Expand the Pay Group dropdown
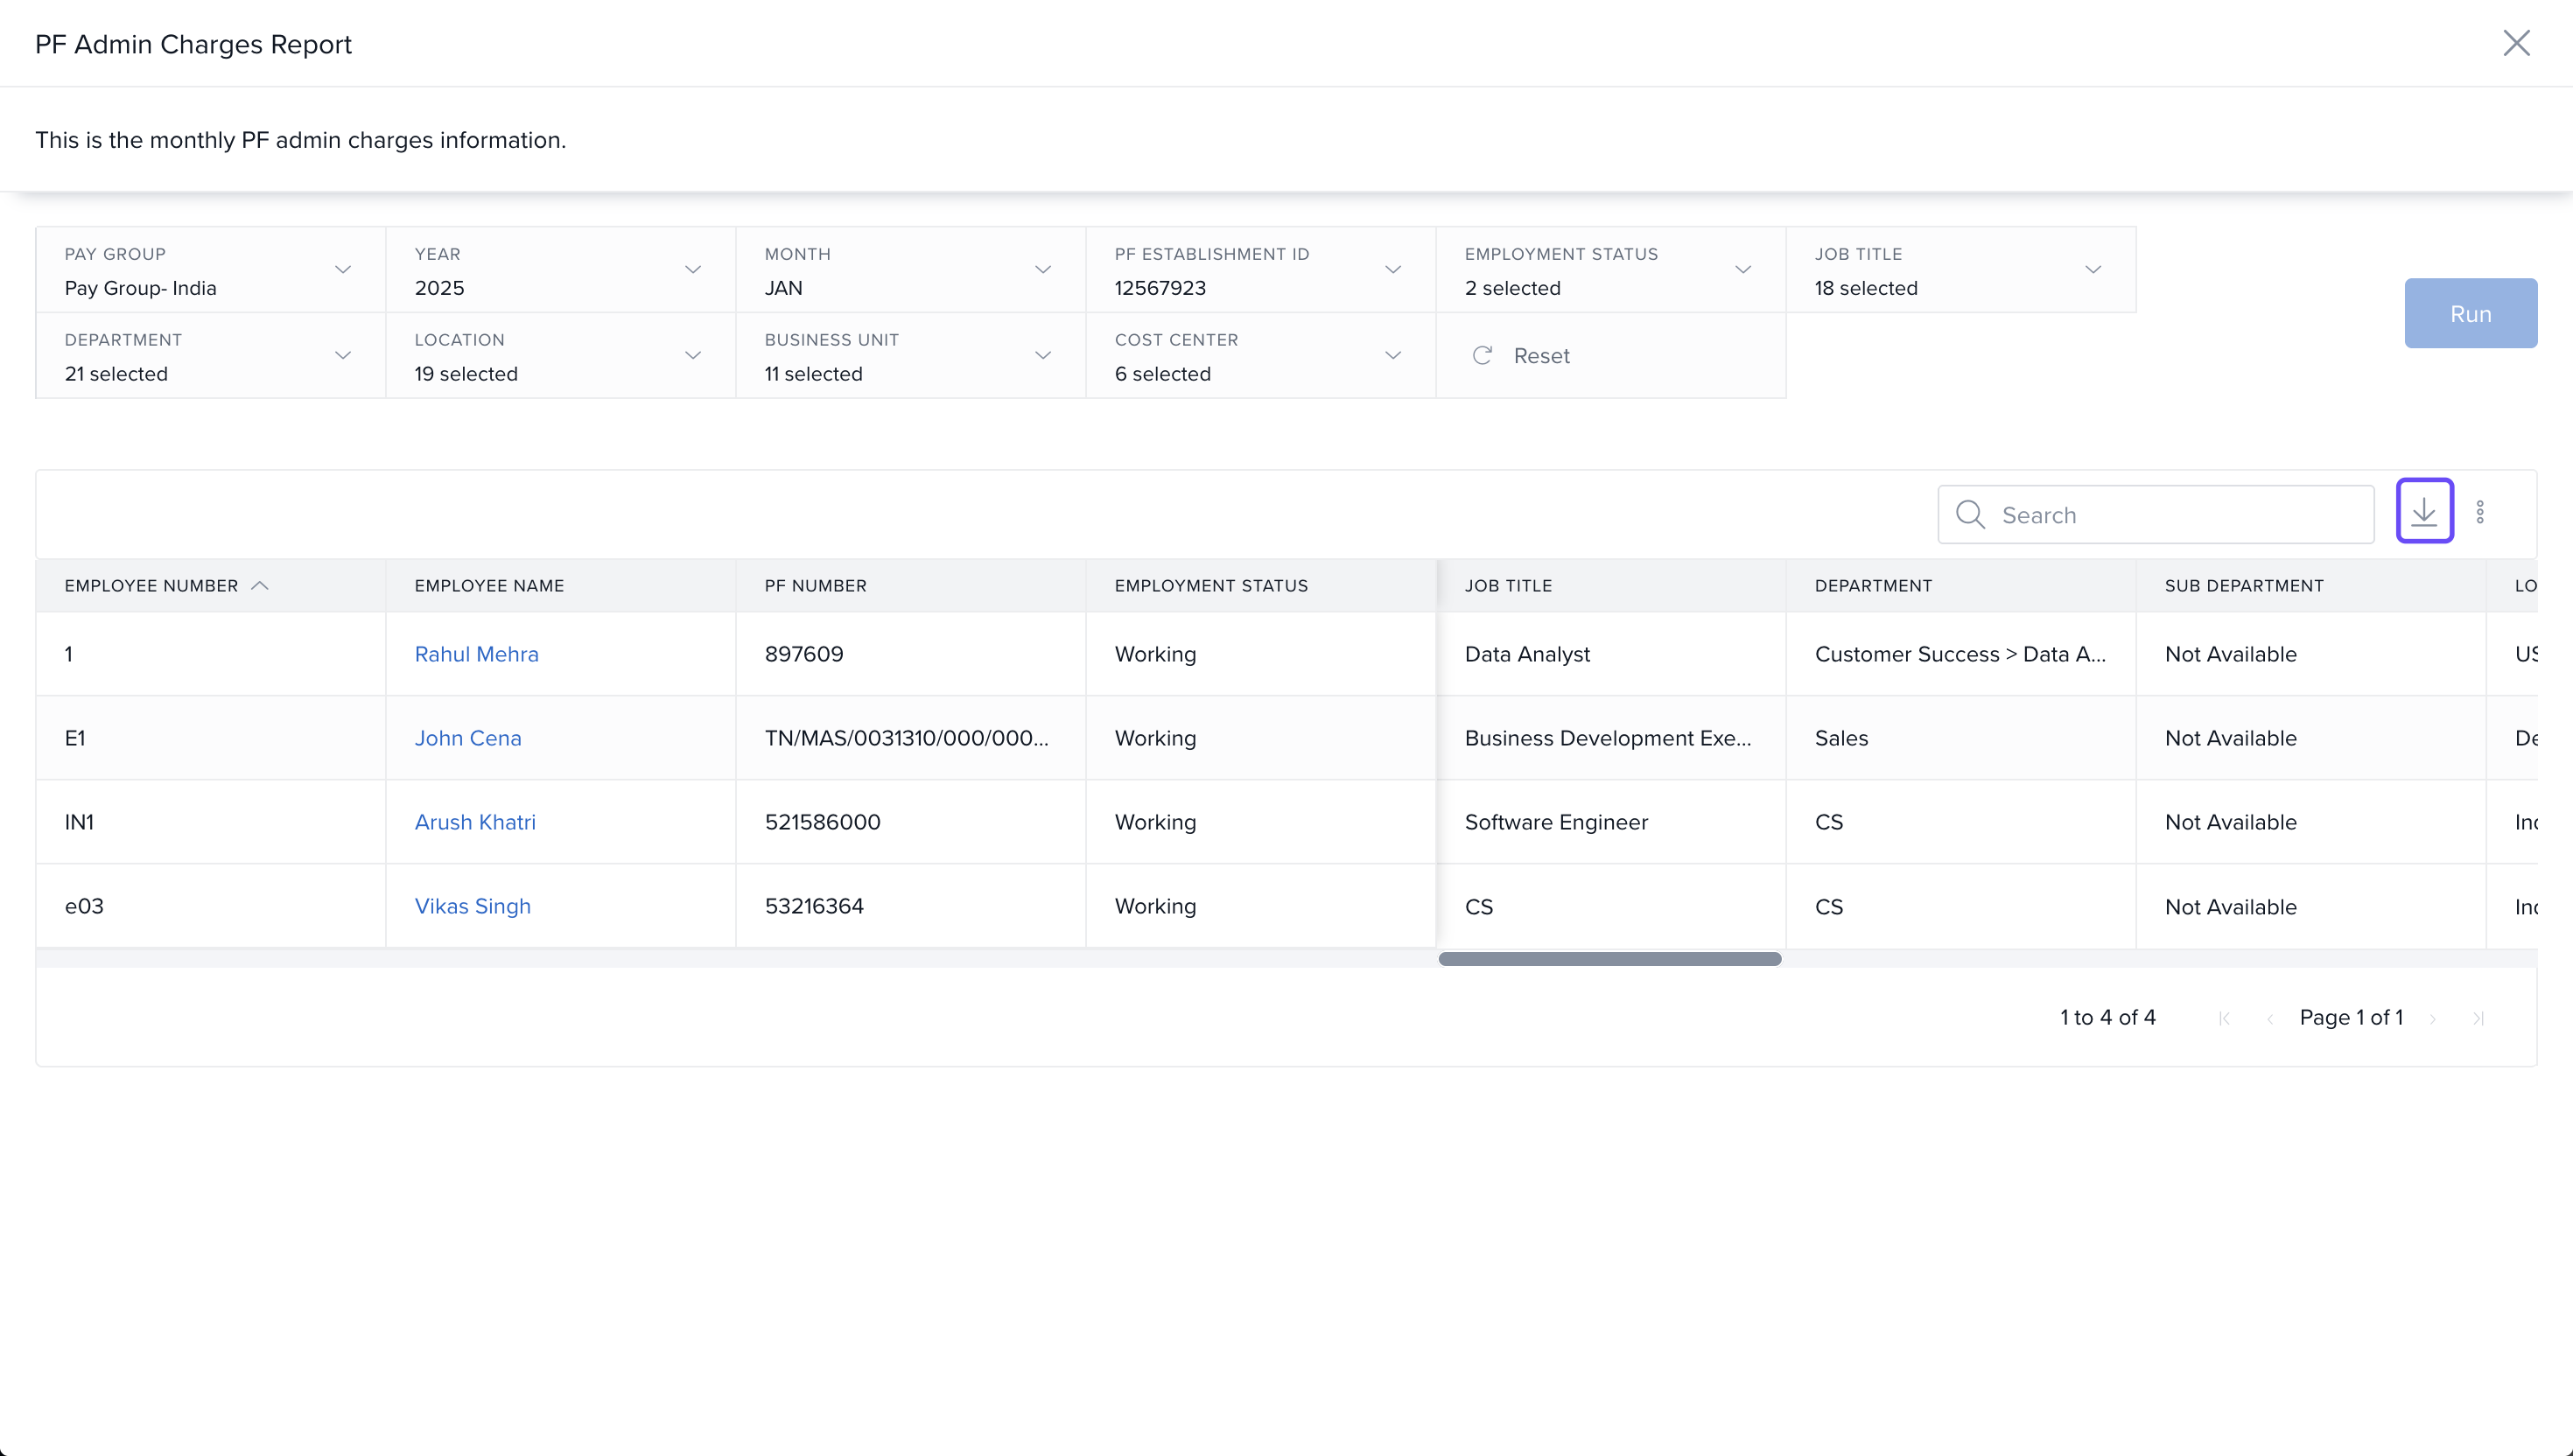Screen dimensions: 2573x1456 point(342,270)
